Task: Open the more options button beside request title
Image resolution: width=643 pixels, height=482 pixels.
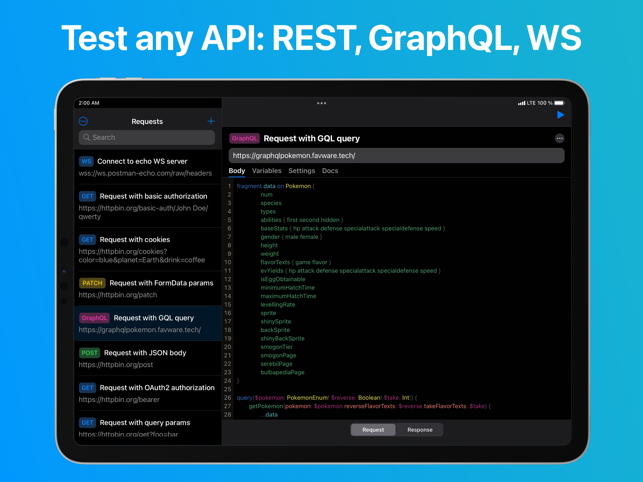Action: click(559, 139)
